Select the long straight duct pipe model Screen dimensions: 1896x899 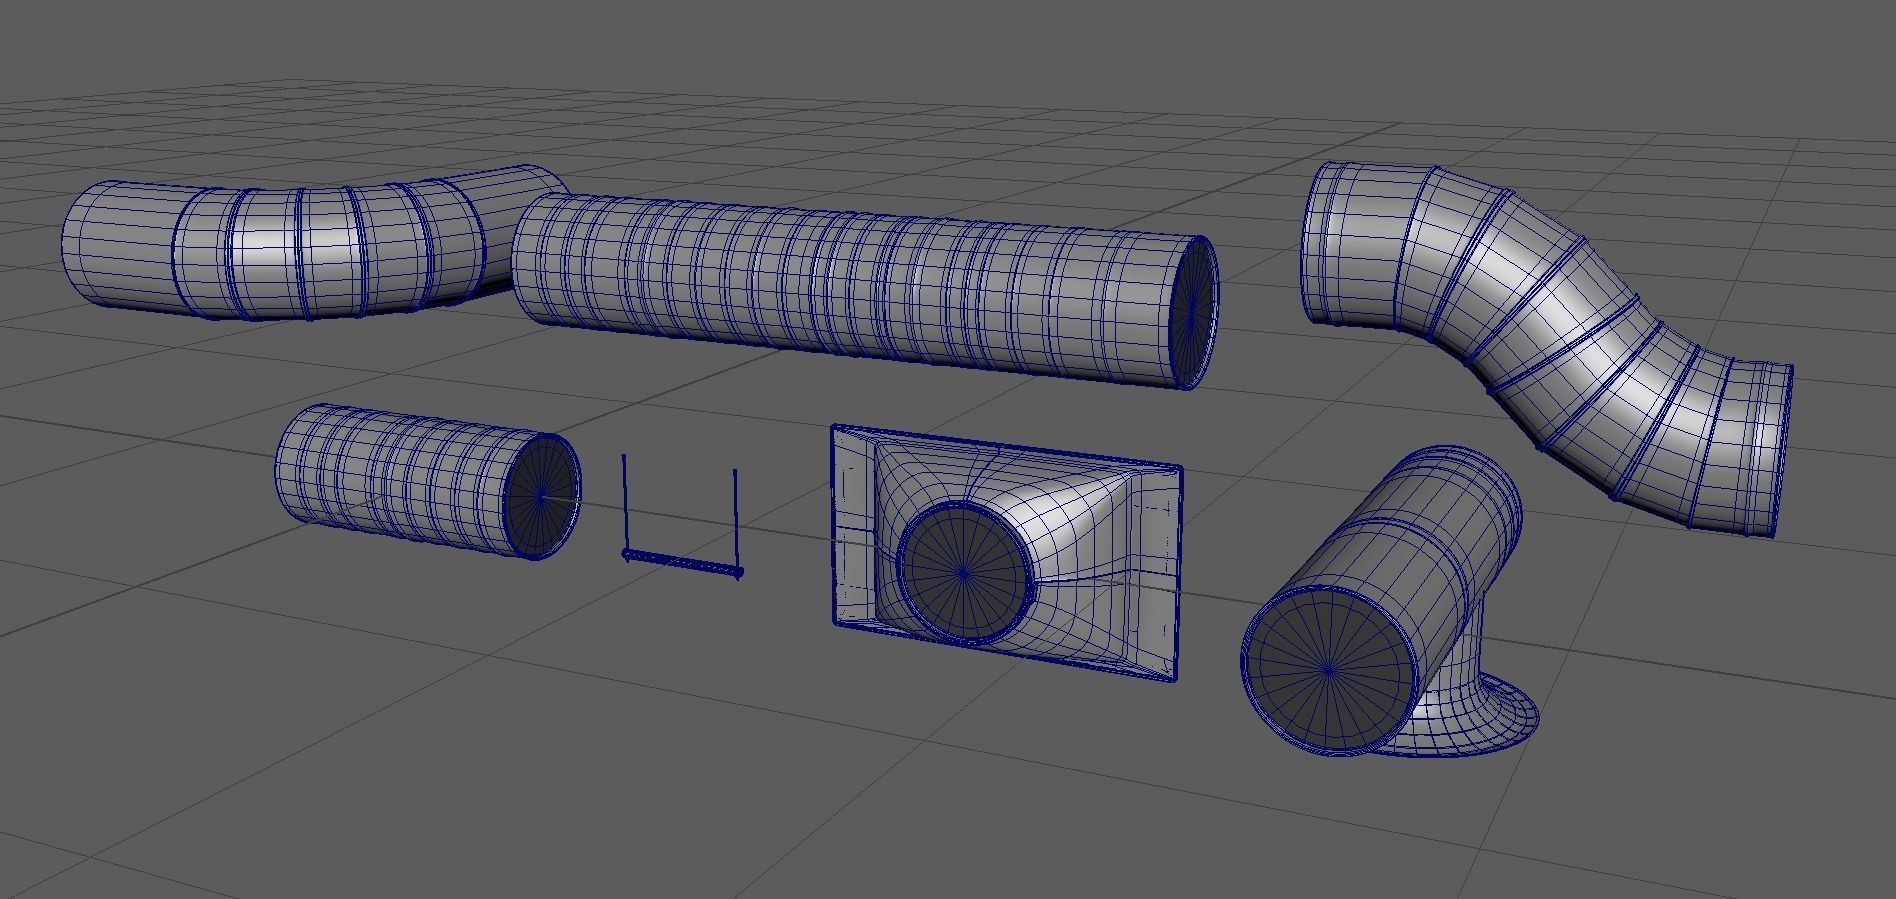pyautogui.click(x=865, y=290)
